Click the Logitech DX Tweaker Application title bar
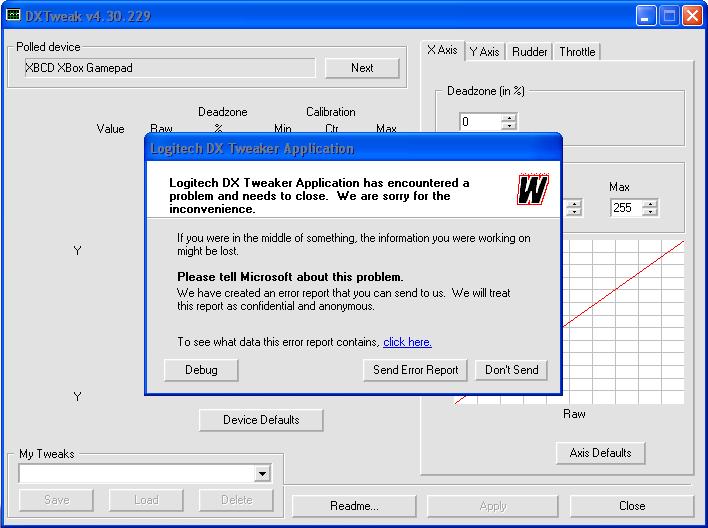 [354, 148]
